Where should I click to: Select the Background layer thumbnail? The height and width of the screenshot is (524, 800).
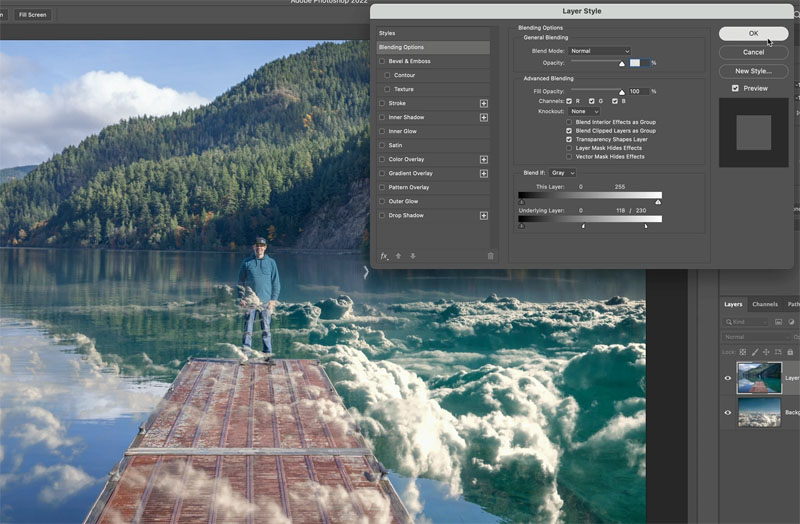tap(759, 412)
